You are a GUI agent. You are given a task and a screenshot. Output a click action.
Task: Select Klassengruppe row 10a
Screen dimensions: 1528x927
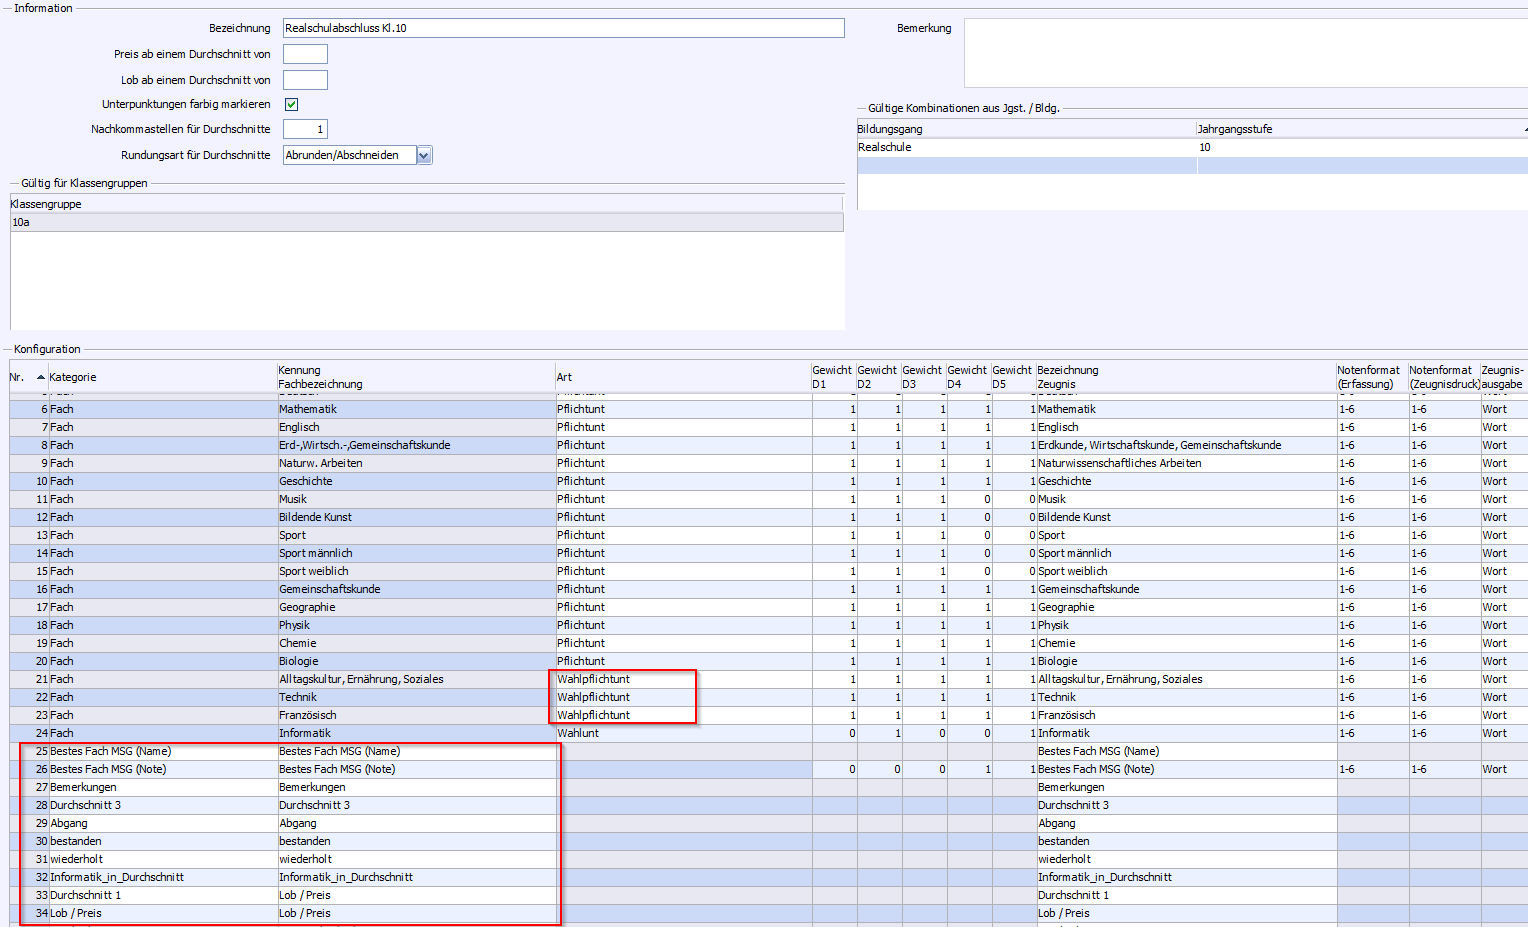(x=426, y=222)
